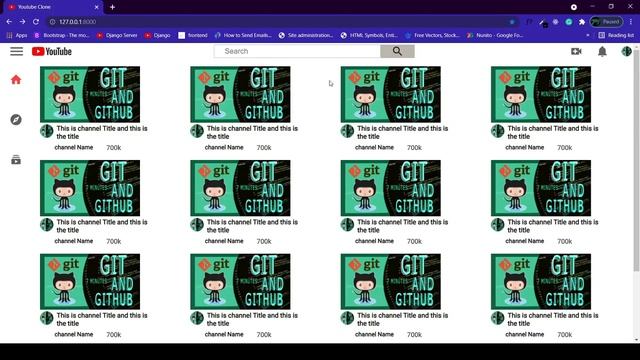Focus the Search input field

[x=297, y=51]
